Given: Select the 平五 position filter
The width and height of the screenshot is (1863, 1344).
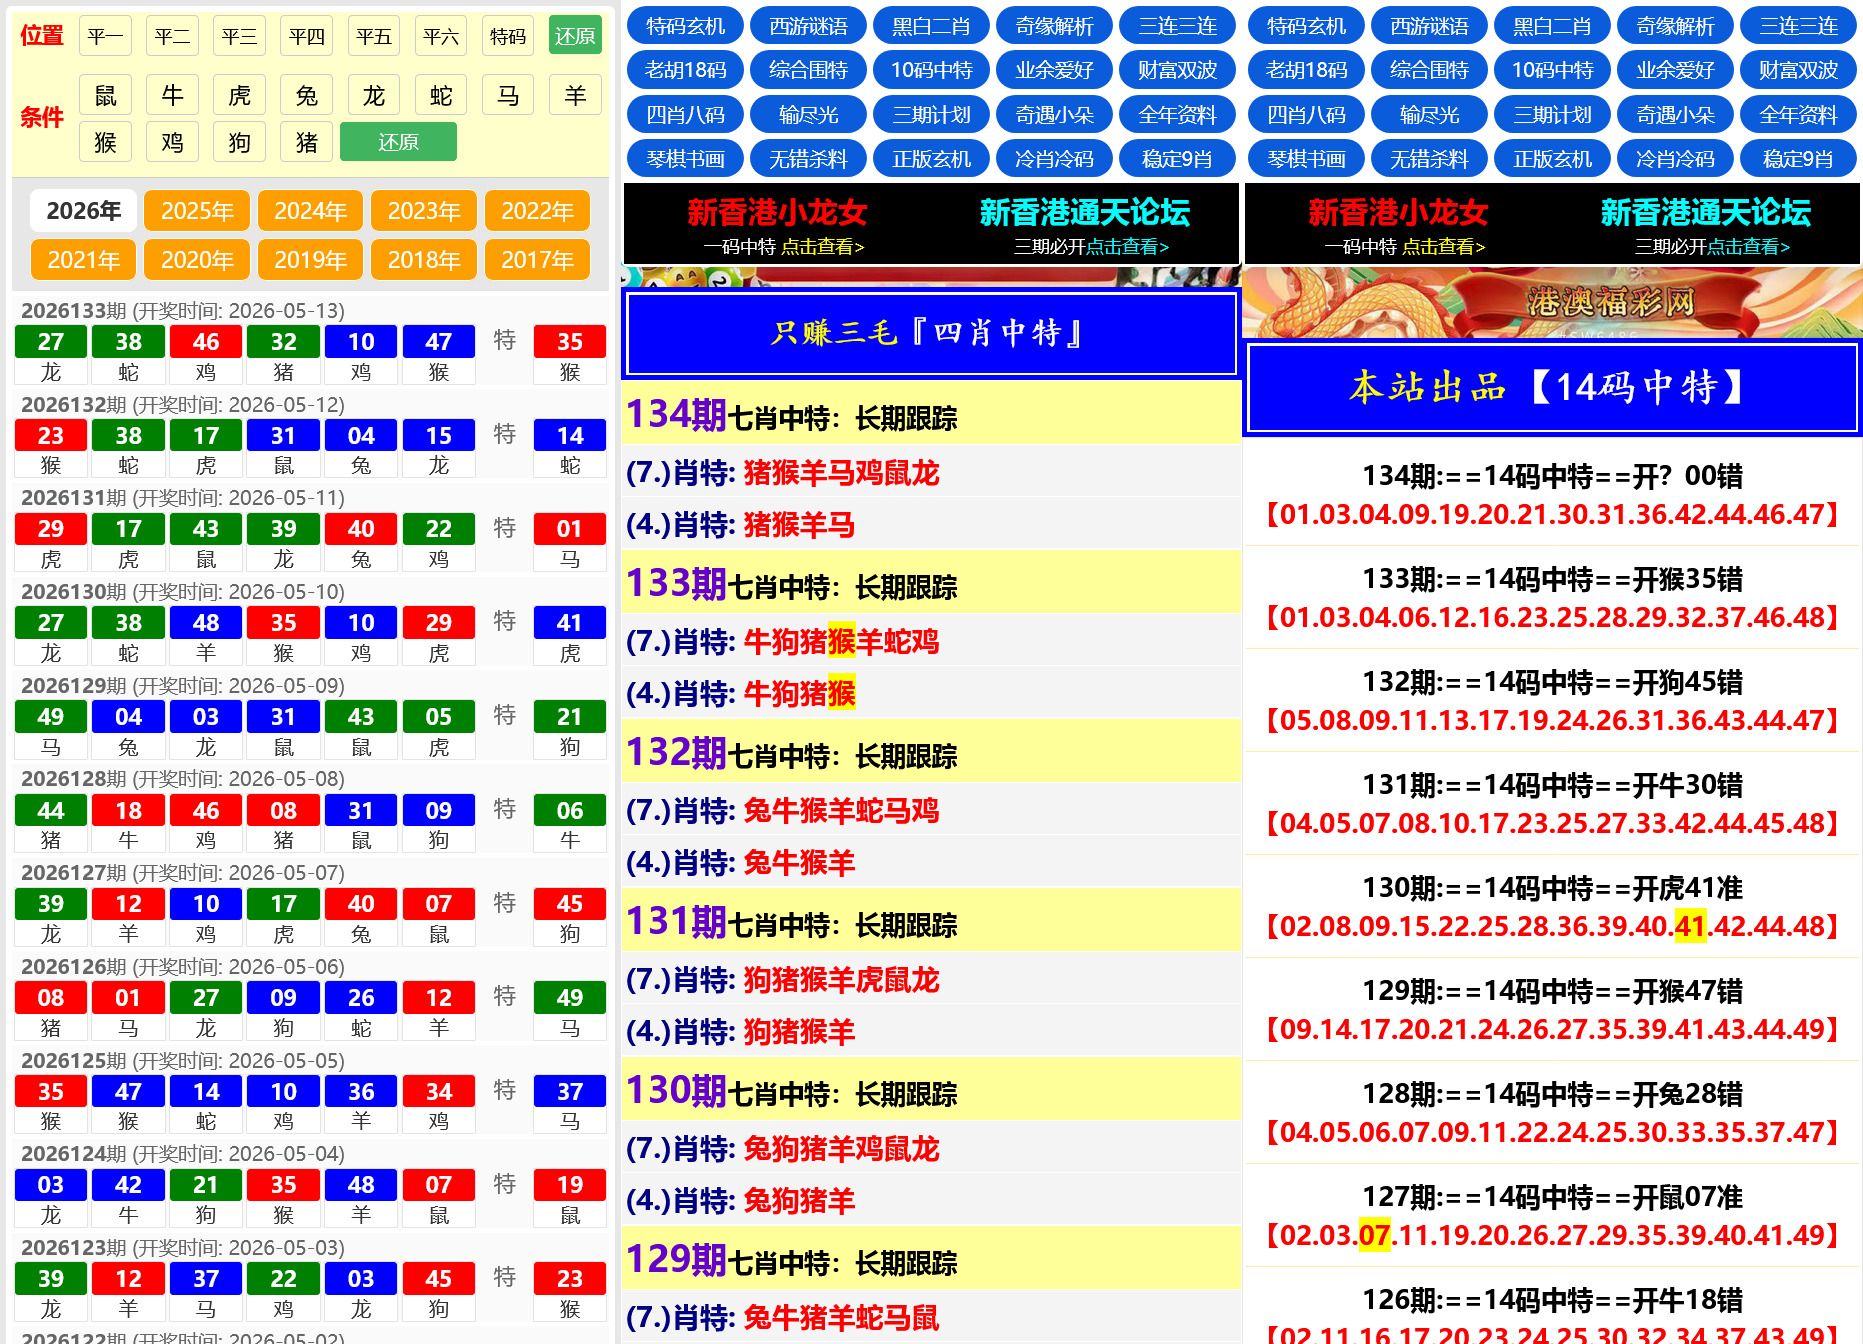Looking at the screenshot, I should [x=373, y=37].
